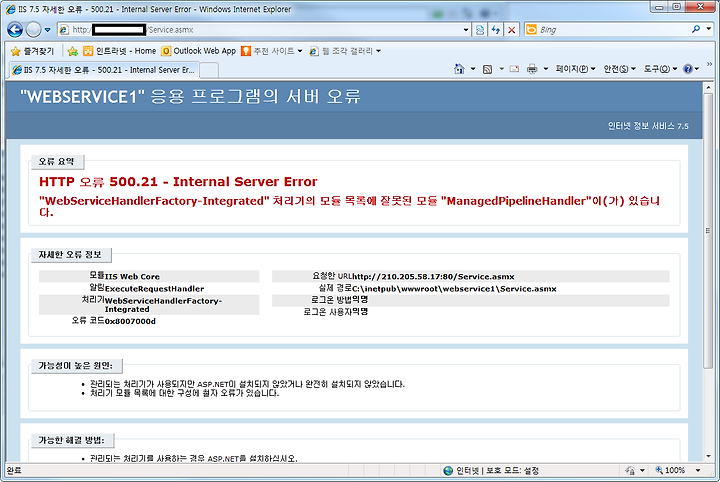Toggle the Compatibility View icon
The image size is (720, 482).
point(480,30)
